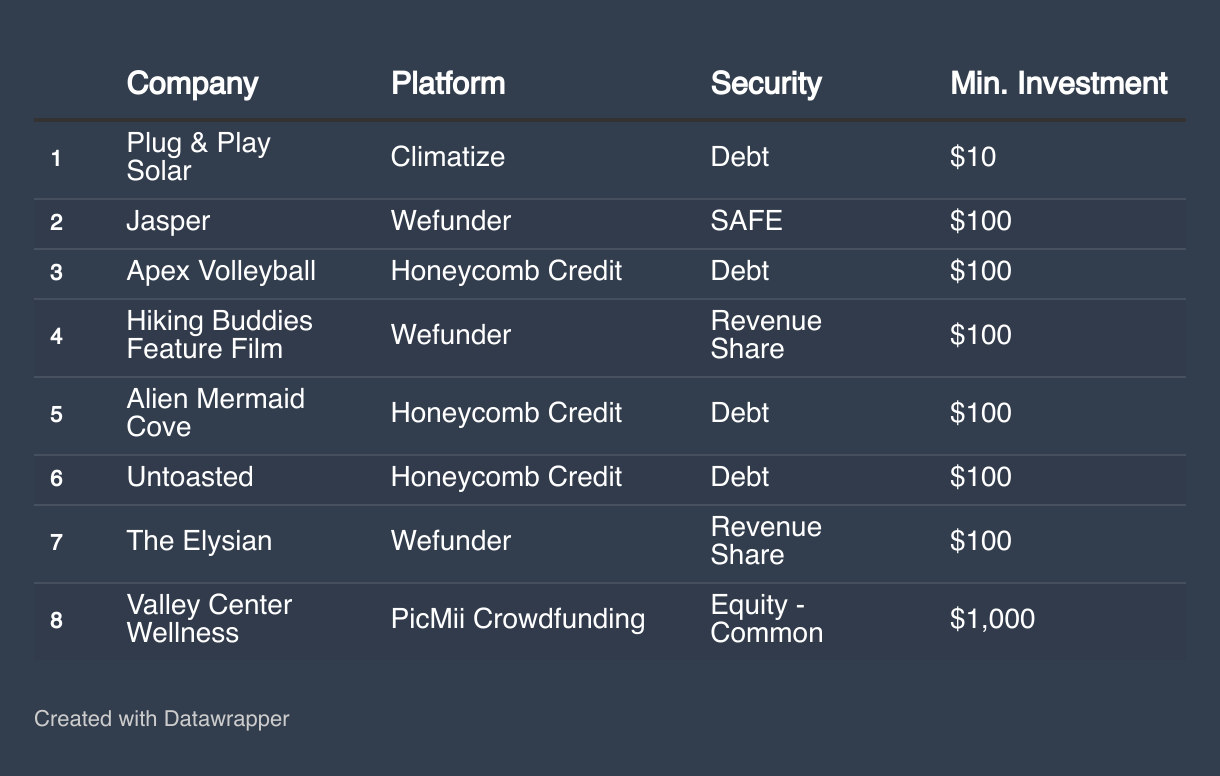1220x776 pixels.
Task: Click the Climatize platform cell
Action: (x=448, y=157)
